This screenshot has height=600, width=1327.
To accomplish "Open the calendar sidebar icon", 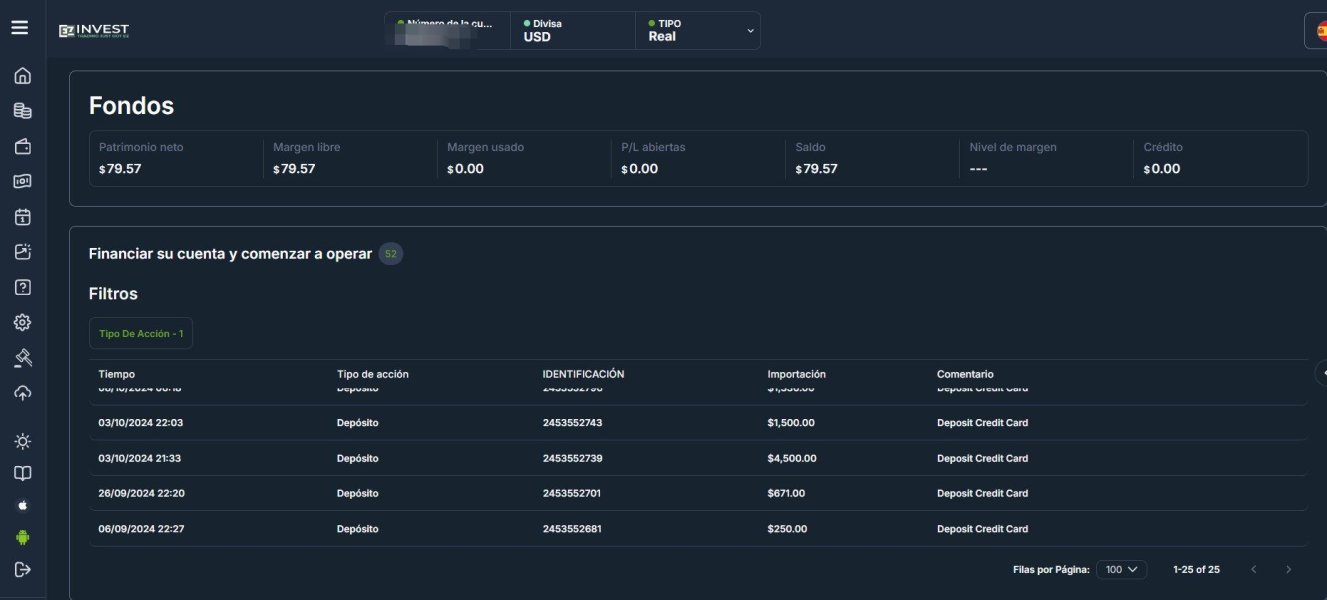I will click(x=22, y=217).
